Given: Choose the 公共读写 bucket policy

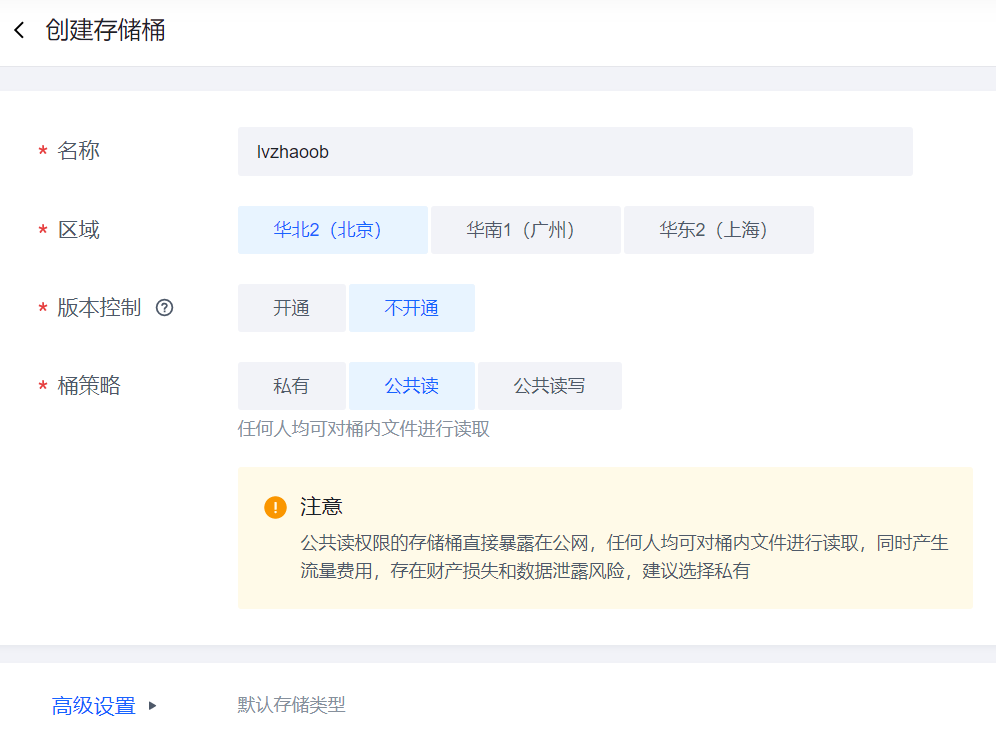Looking at the screenshot, I should tap(549, 386).
